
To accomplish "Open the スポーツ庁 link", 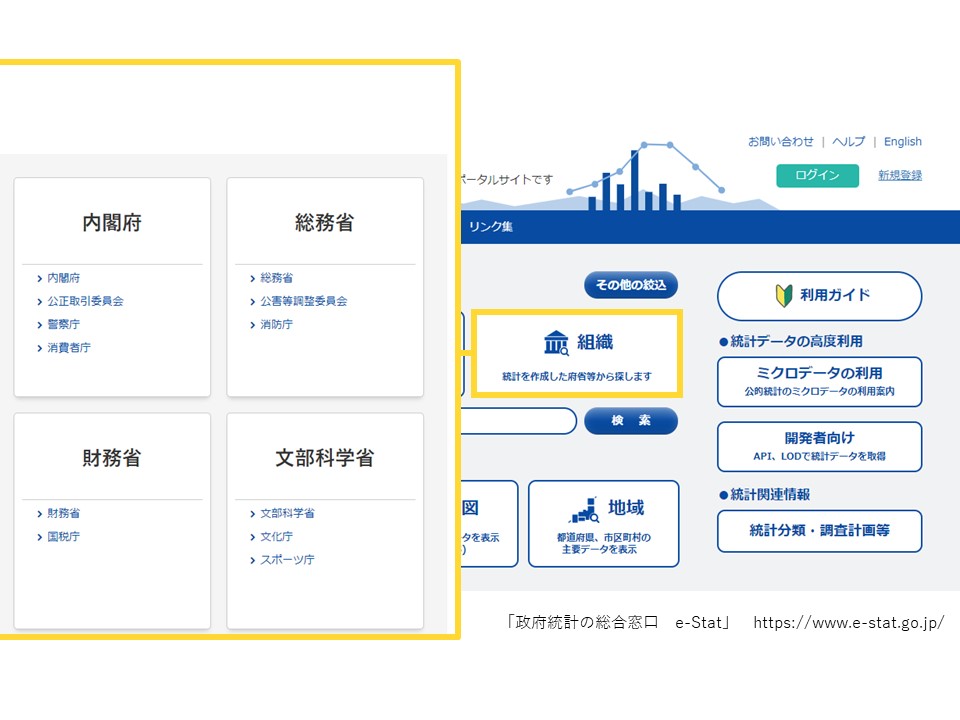I will pyautogui.click(x=287, y=560).
